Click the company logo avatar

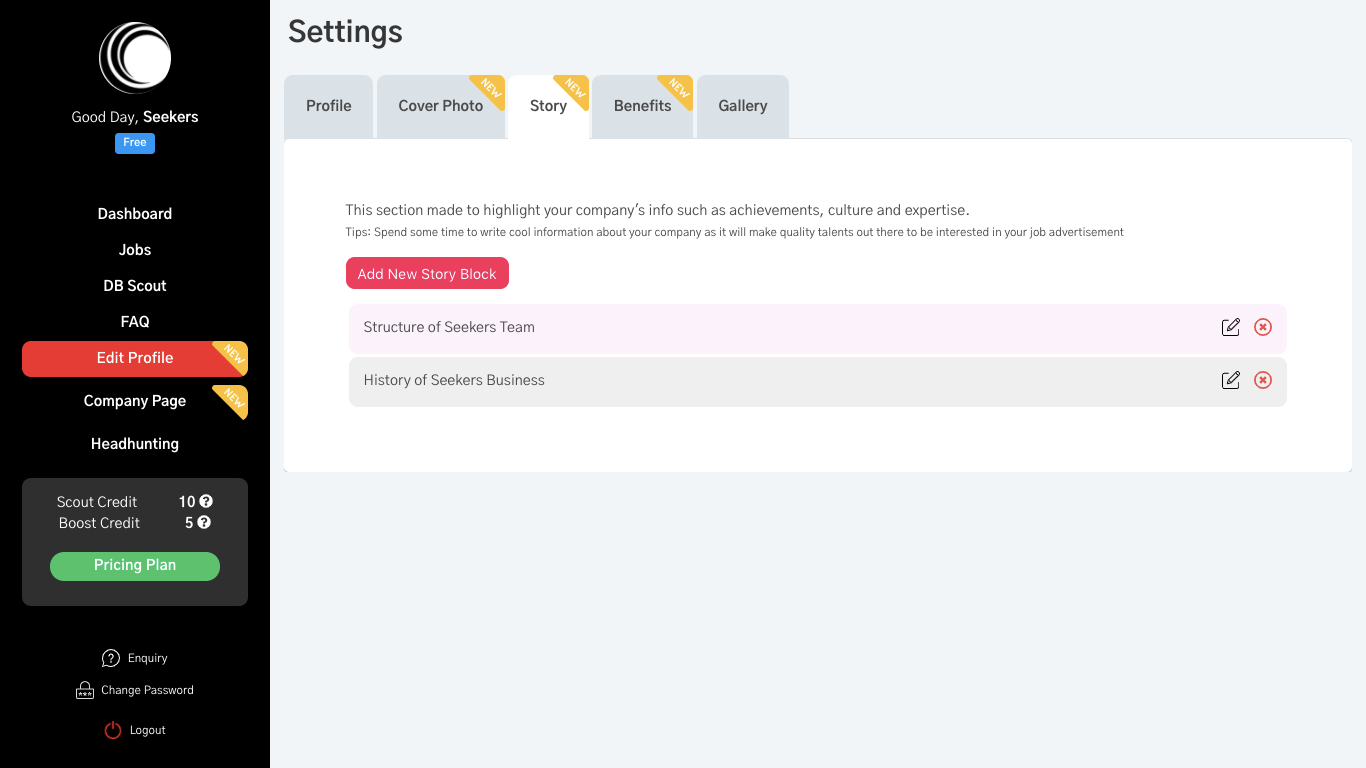tap(135, 58)
